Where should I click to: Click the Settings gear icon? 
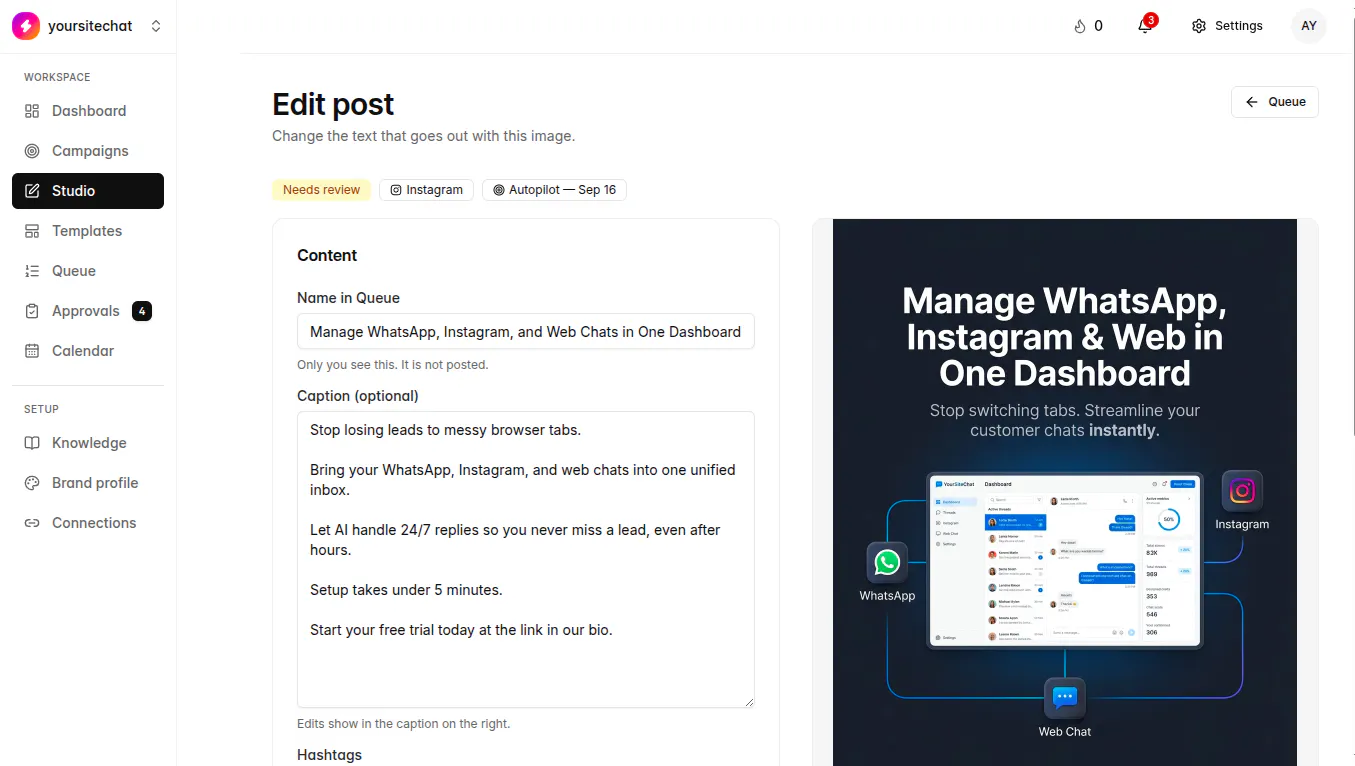click(x=1199, y=26)
